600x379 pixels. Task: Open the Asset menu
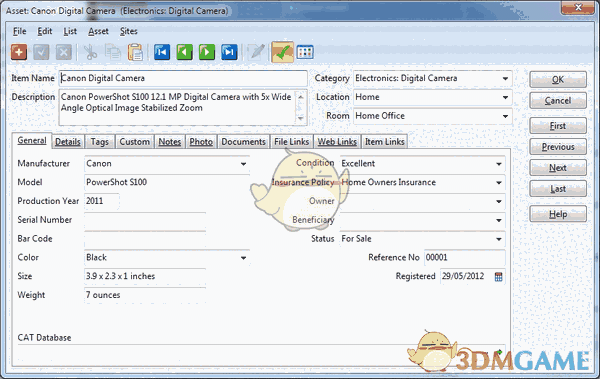pos(98,31)
